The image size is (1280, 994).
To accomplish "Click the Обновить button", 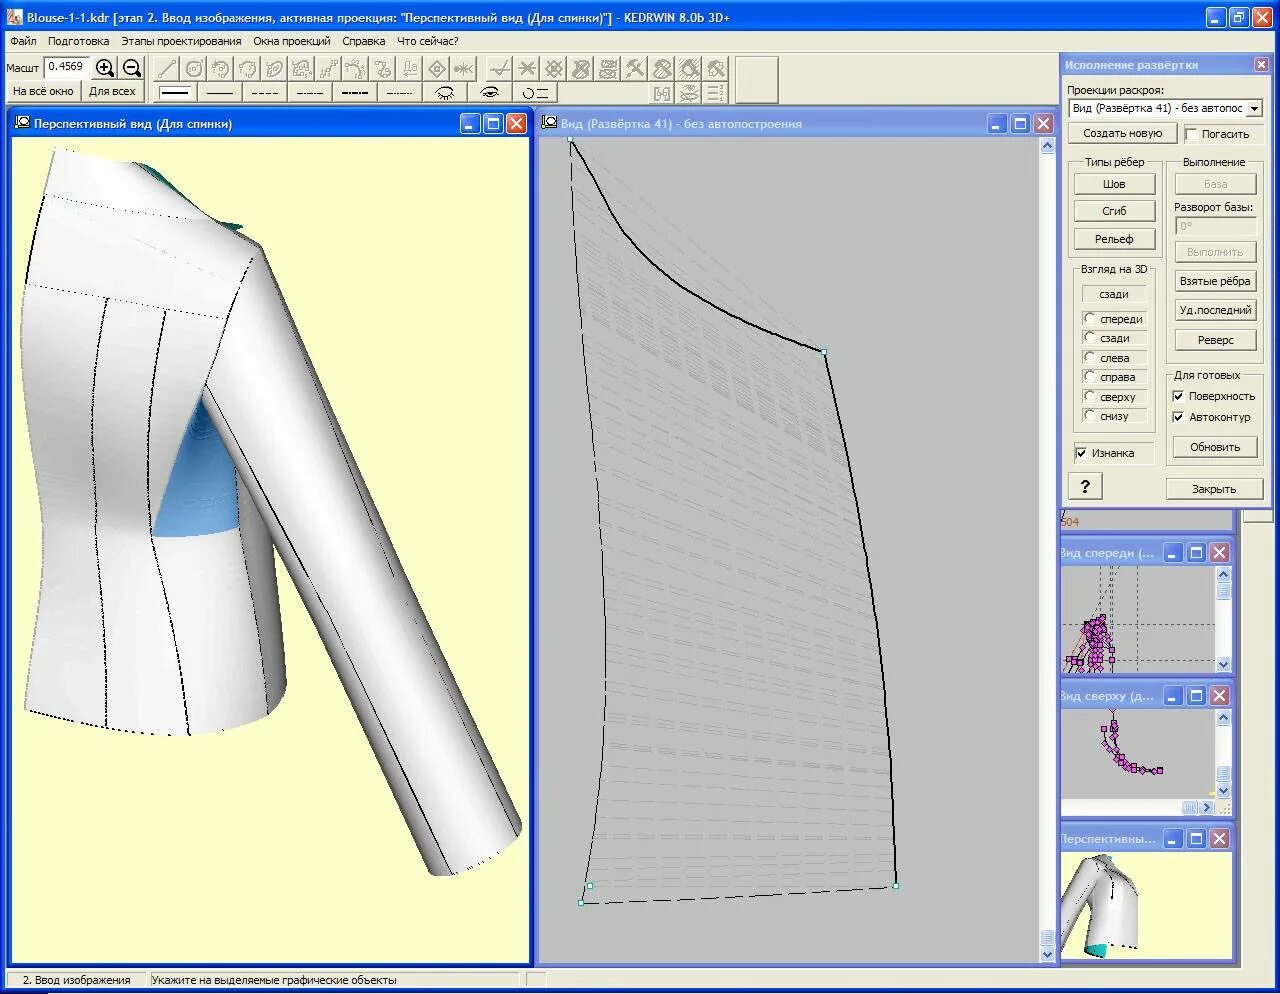I will pyautogui.click(x=1215, y=447).
